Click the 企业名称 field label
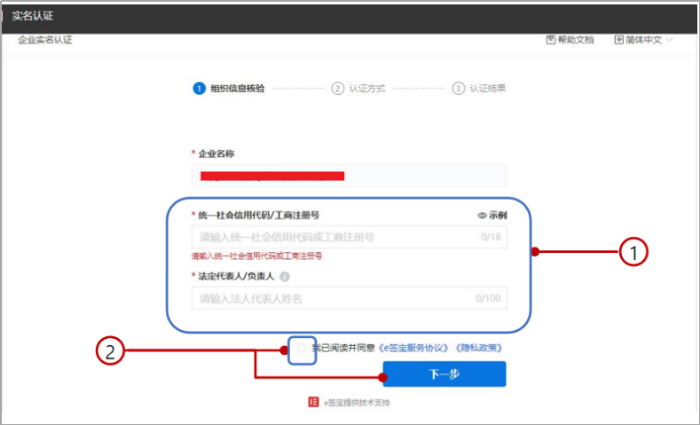This screenshot has width=700, height=425. coord(216,154)
